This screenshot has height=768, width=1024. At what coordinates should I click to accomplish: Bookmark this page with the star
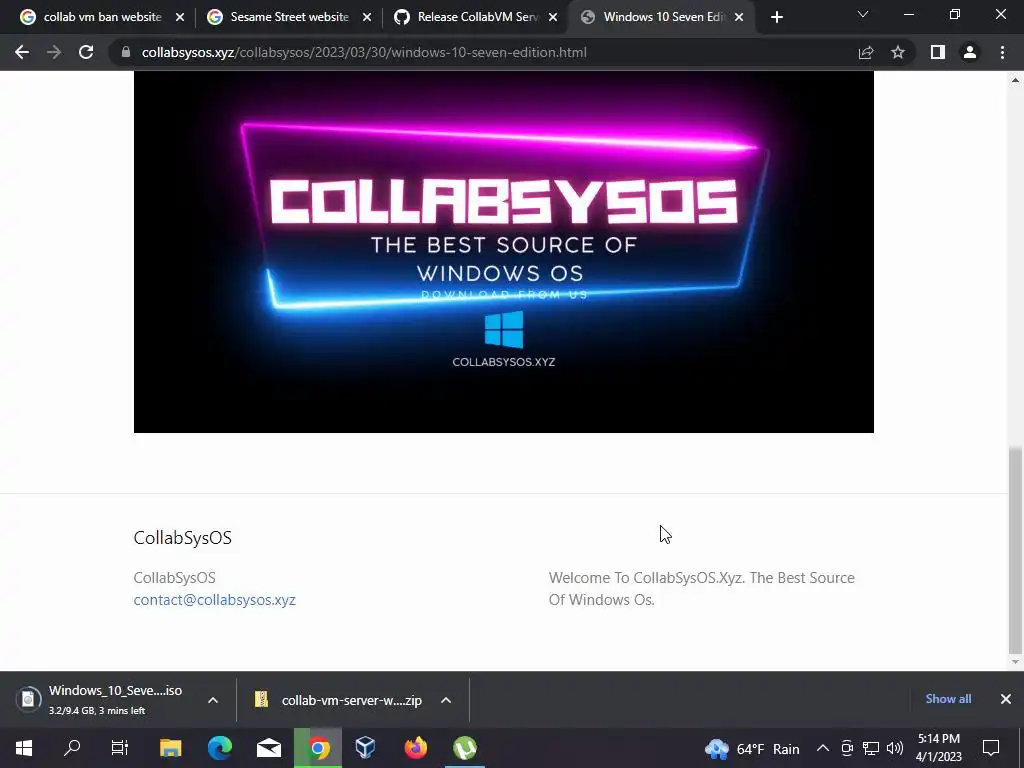(898, 52)
